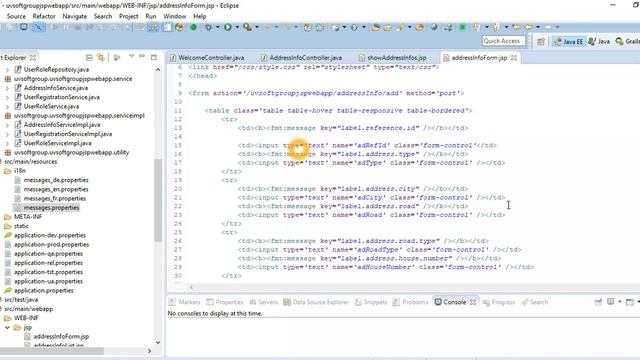This screenshot has height=360, width=640.
Task: Click Run Last Tool with red toolbox
Action: (x=247, y=27)
